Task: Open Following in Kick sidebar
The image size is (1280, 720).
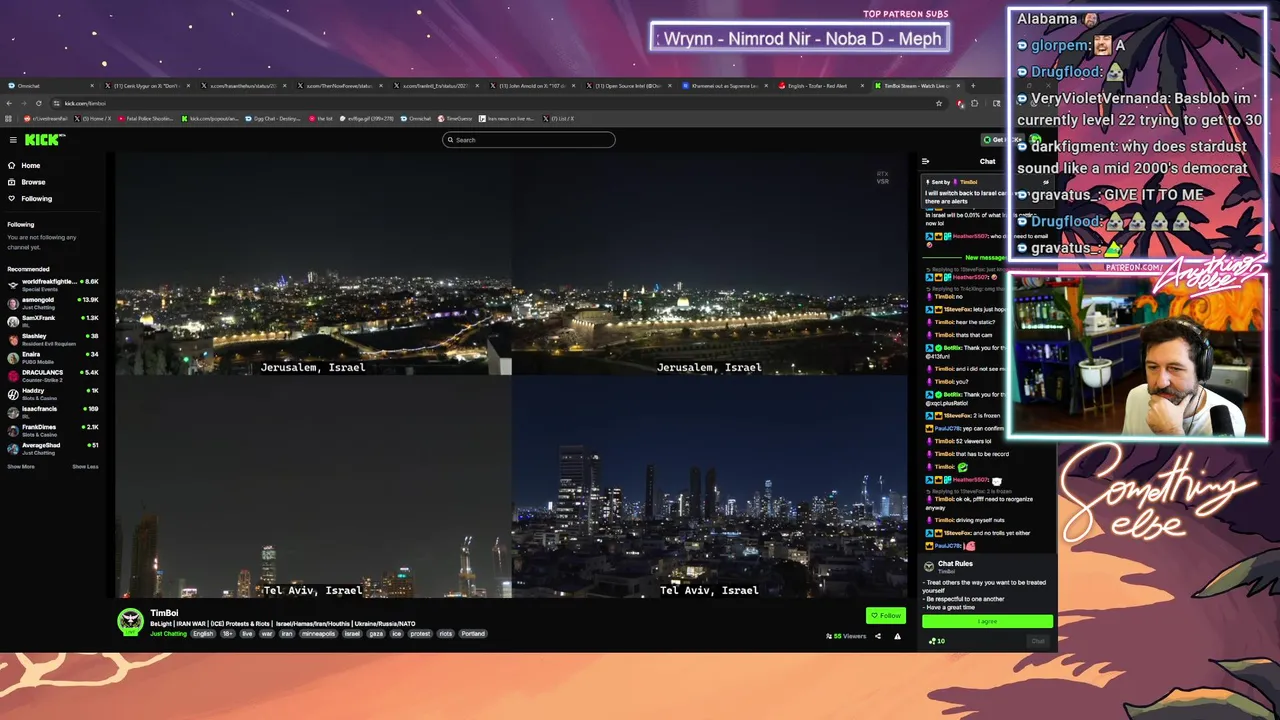Action: (x=29, y=198)
